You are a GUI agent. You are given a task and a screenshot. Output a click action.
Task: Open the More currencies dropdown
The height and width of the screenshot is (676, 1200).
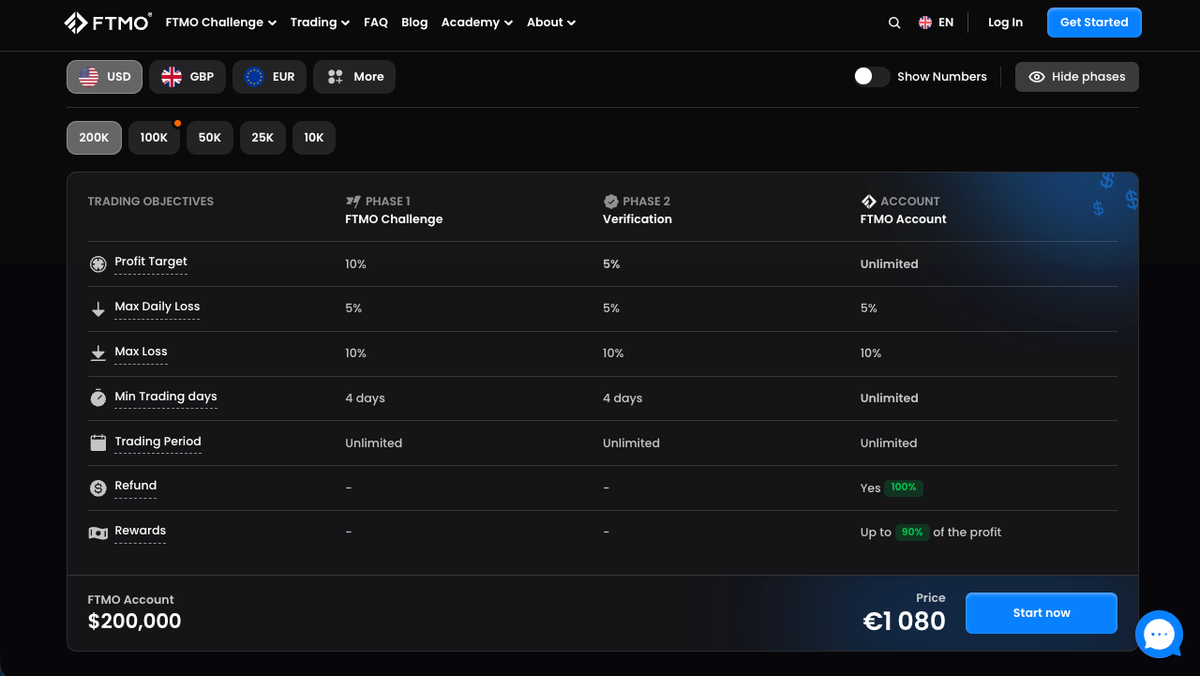pos(354,77)
